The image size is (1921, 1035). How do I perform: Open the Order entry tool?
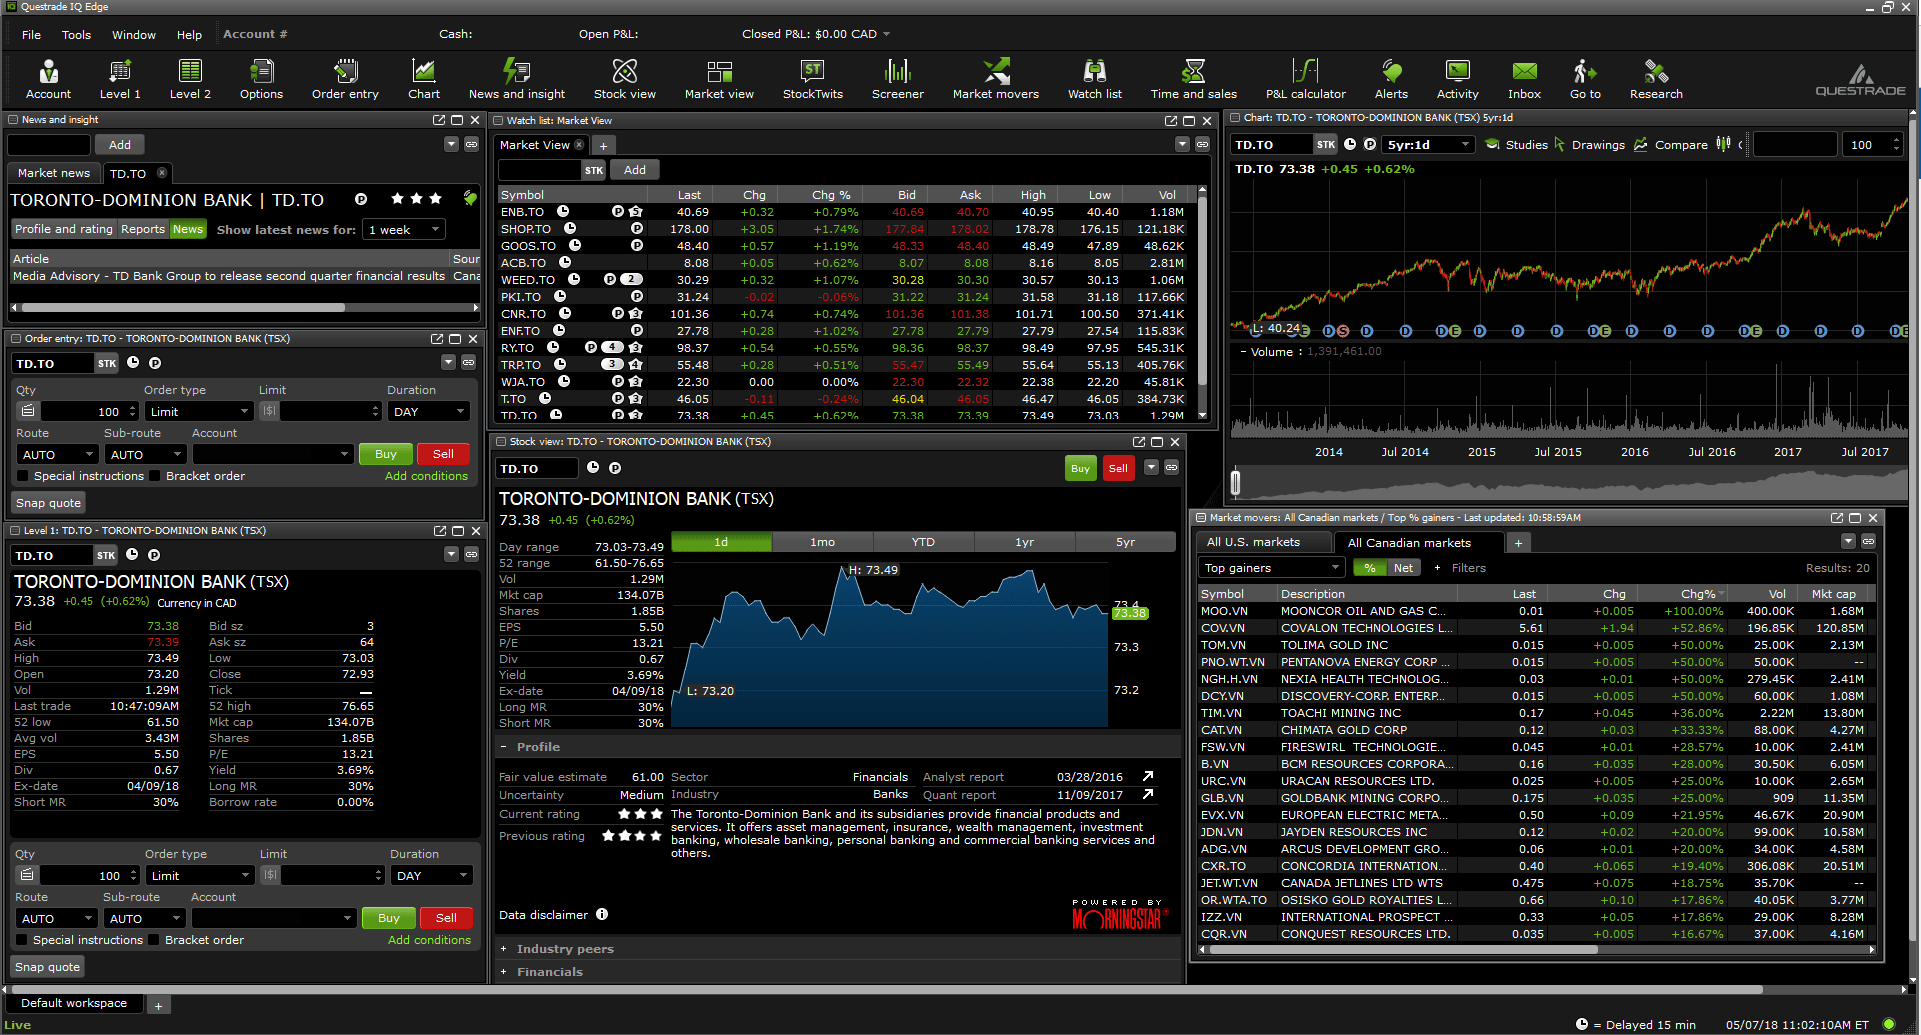(345, 79)
